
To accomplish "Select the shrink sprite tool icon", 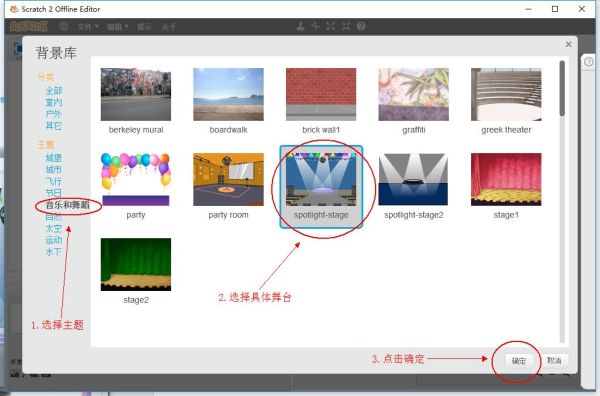I will [346, 26].
